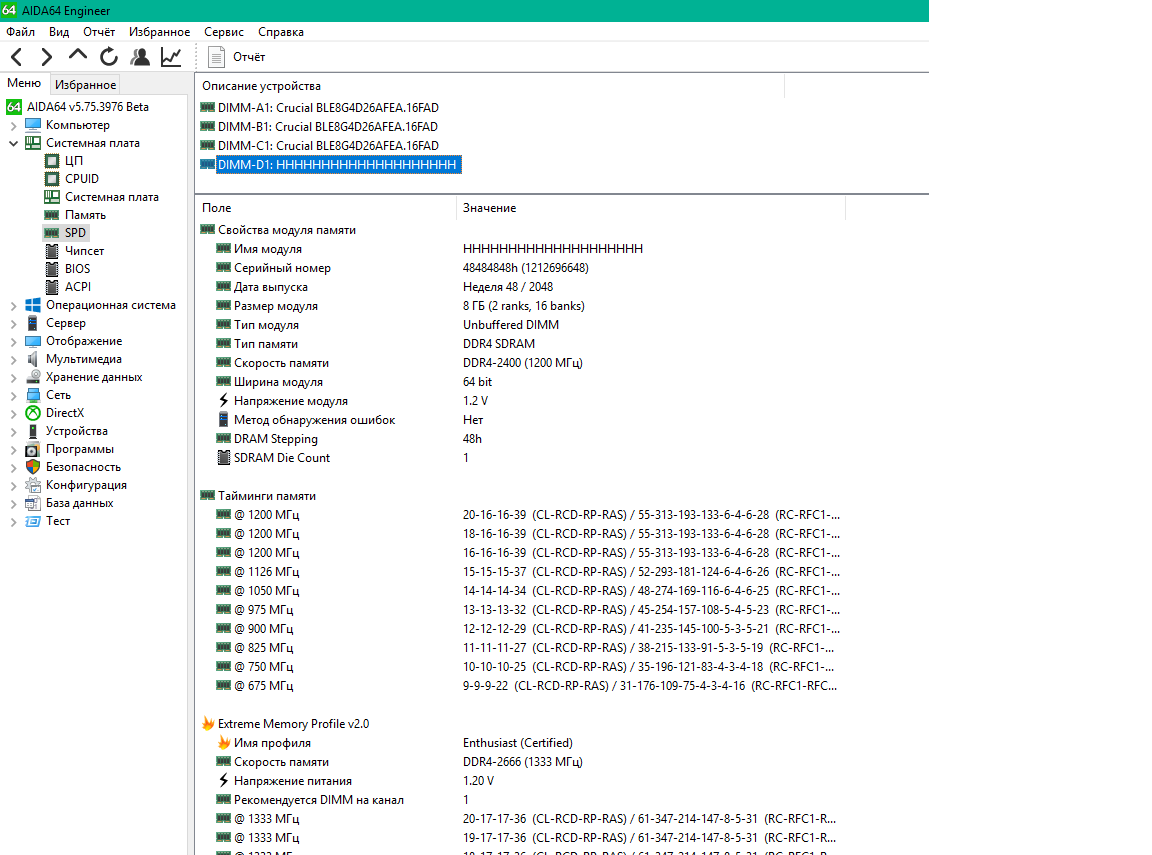Expand the Компьютер tree node
This screenshot has width=1152, height=855.
coord(13,126)
